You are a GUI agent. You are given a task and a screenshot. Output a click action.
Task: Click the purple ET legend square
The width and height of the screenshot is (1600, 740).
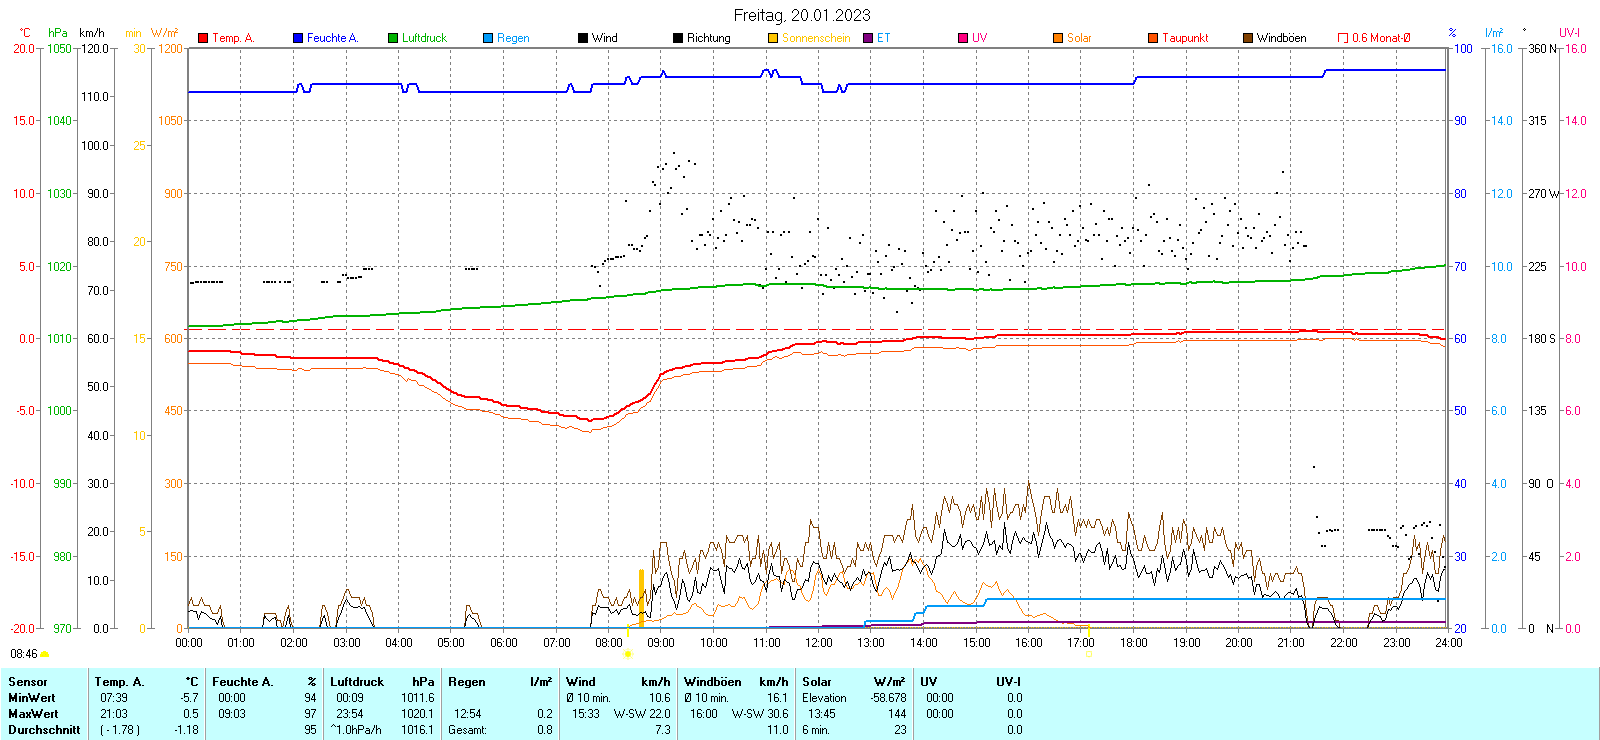click(x=868, y=38)
